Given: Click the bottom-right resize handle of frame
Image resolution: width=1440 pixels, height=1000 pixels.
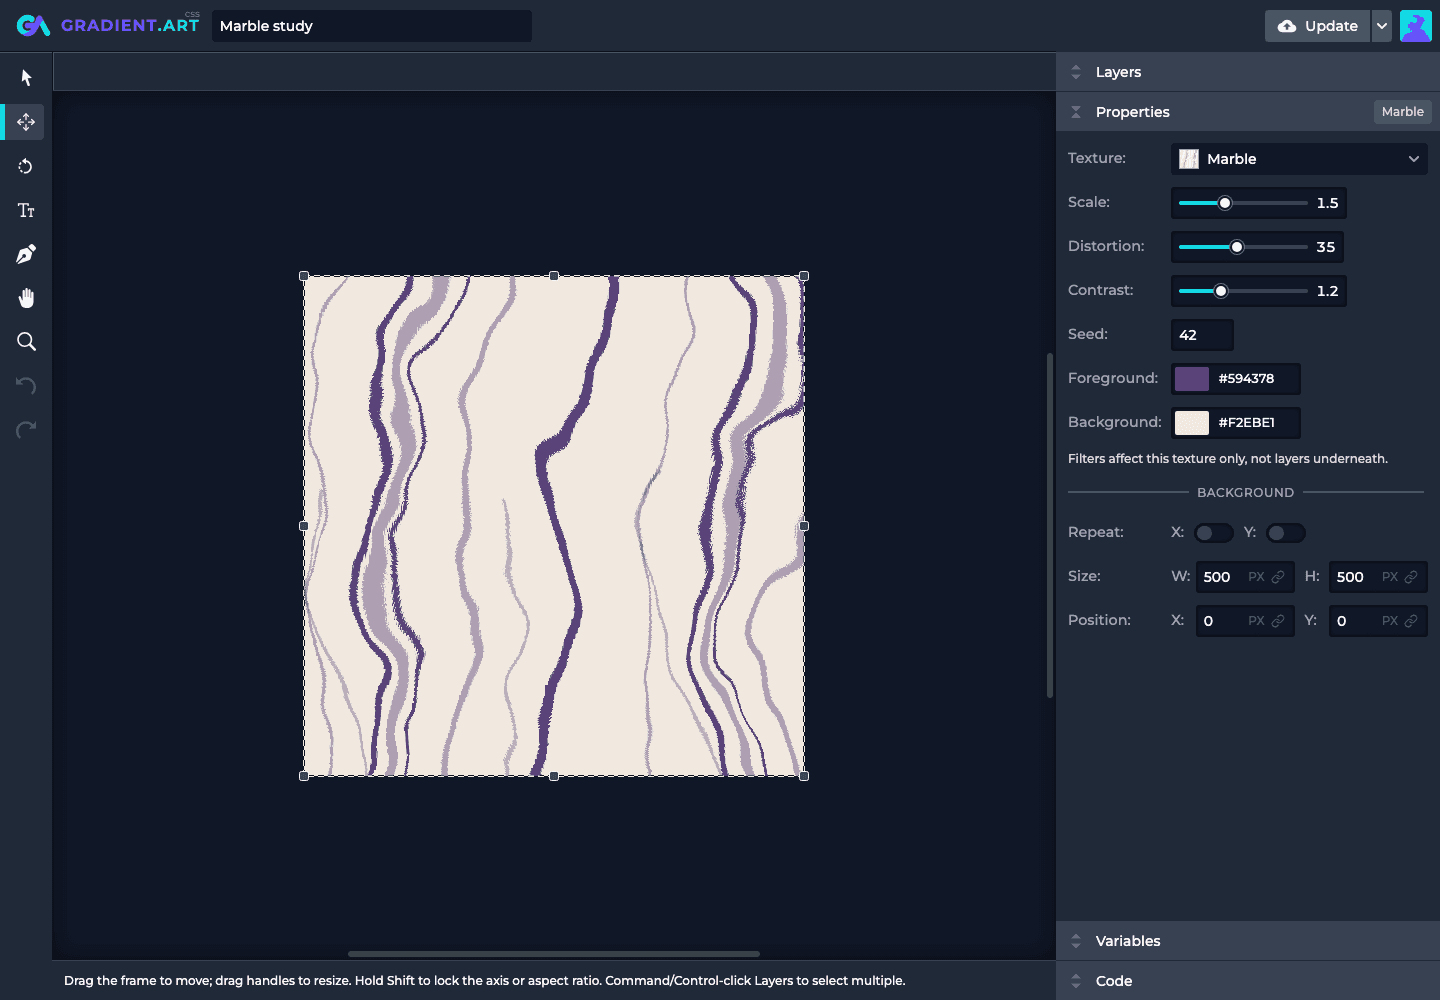Looking at the screenshot, I should pyautogui.click(x=804, y=776).
